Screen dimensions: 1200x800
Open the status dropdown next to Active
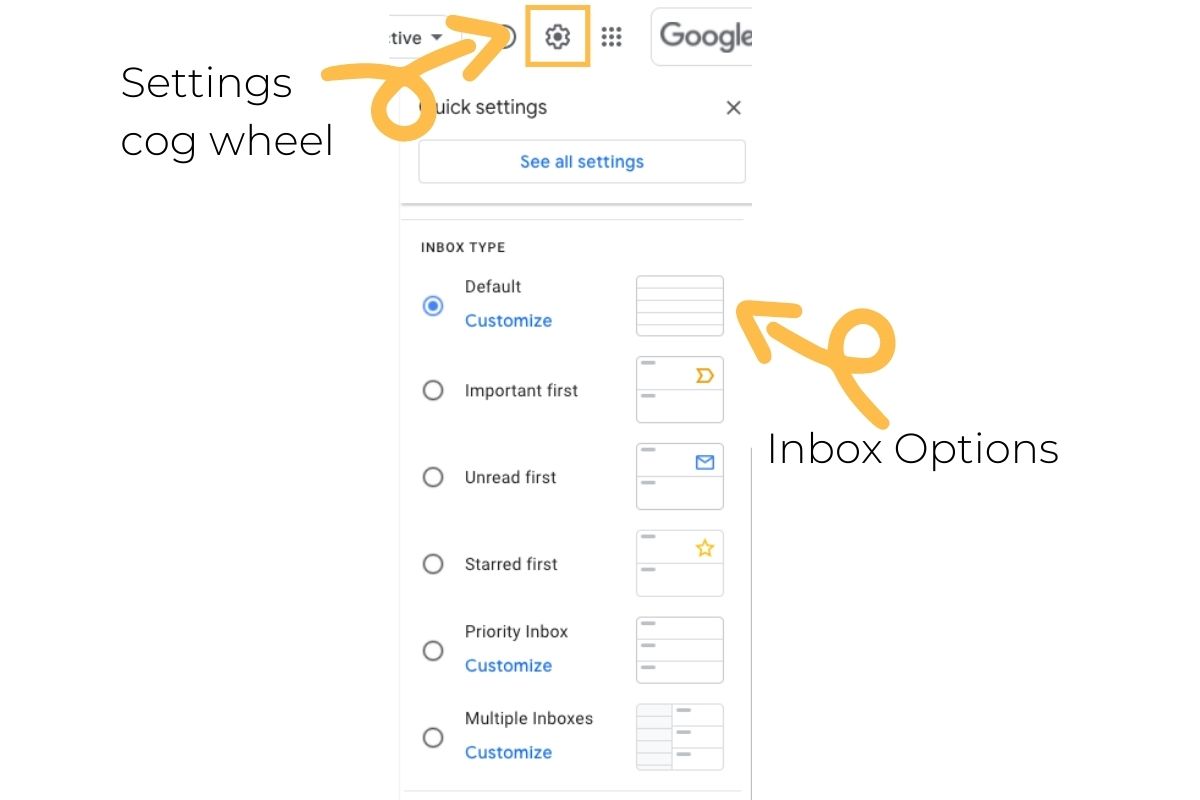tap(437, 37)
